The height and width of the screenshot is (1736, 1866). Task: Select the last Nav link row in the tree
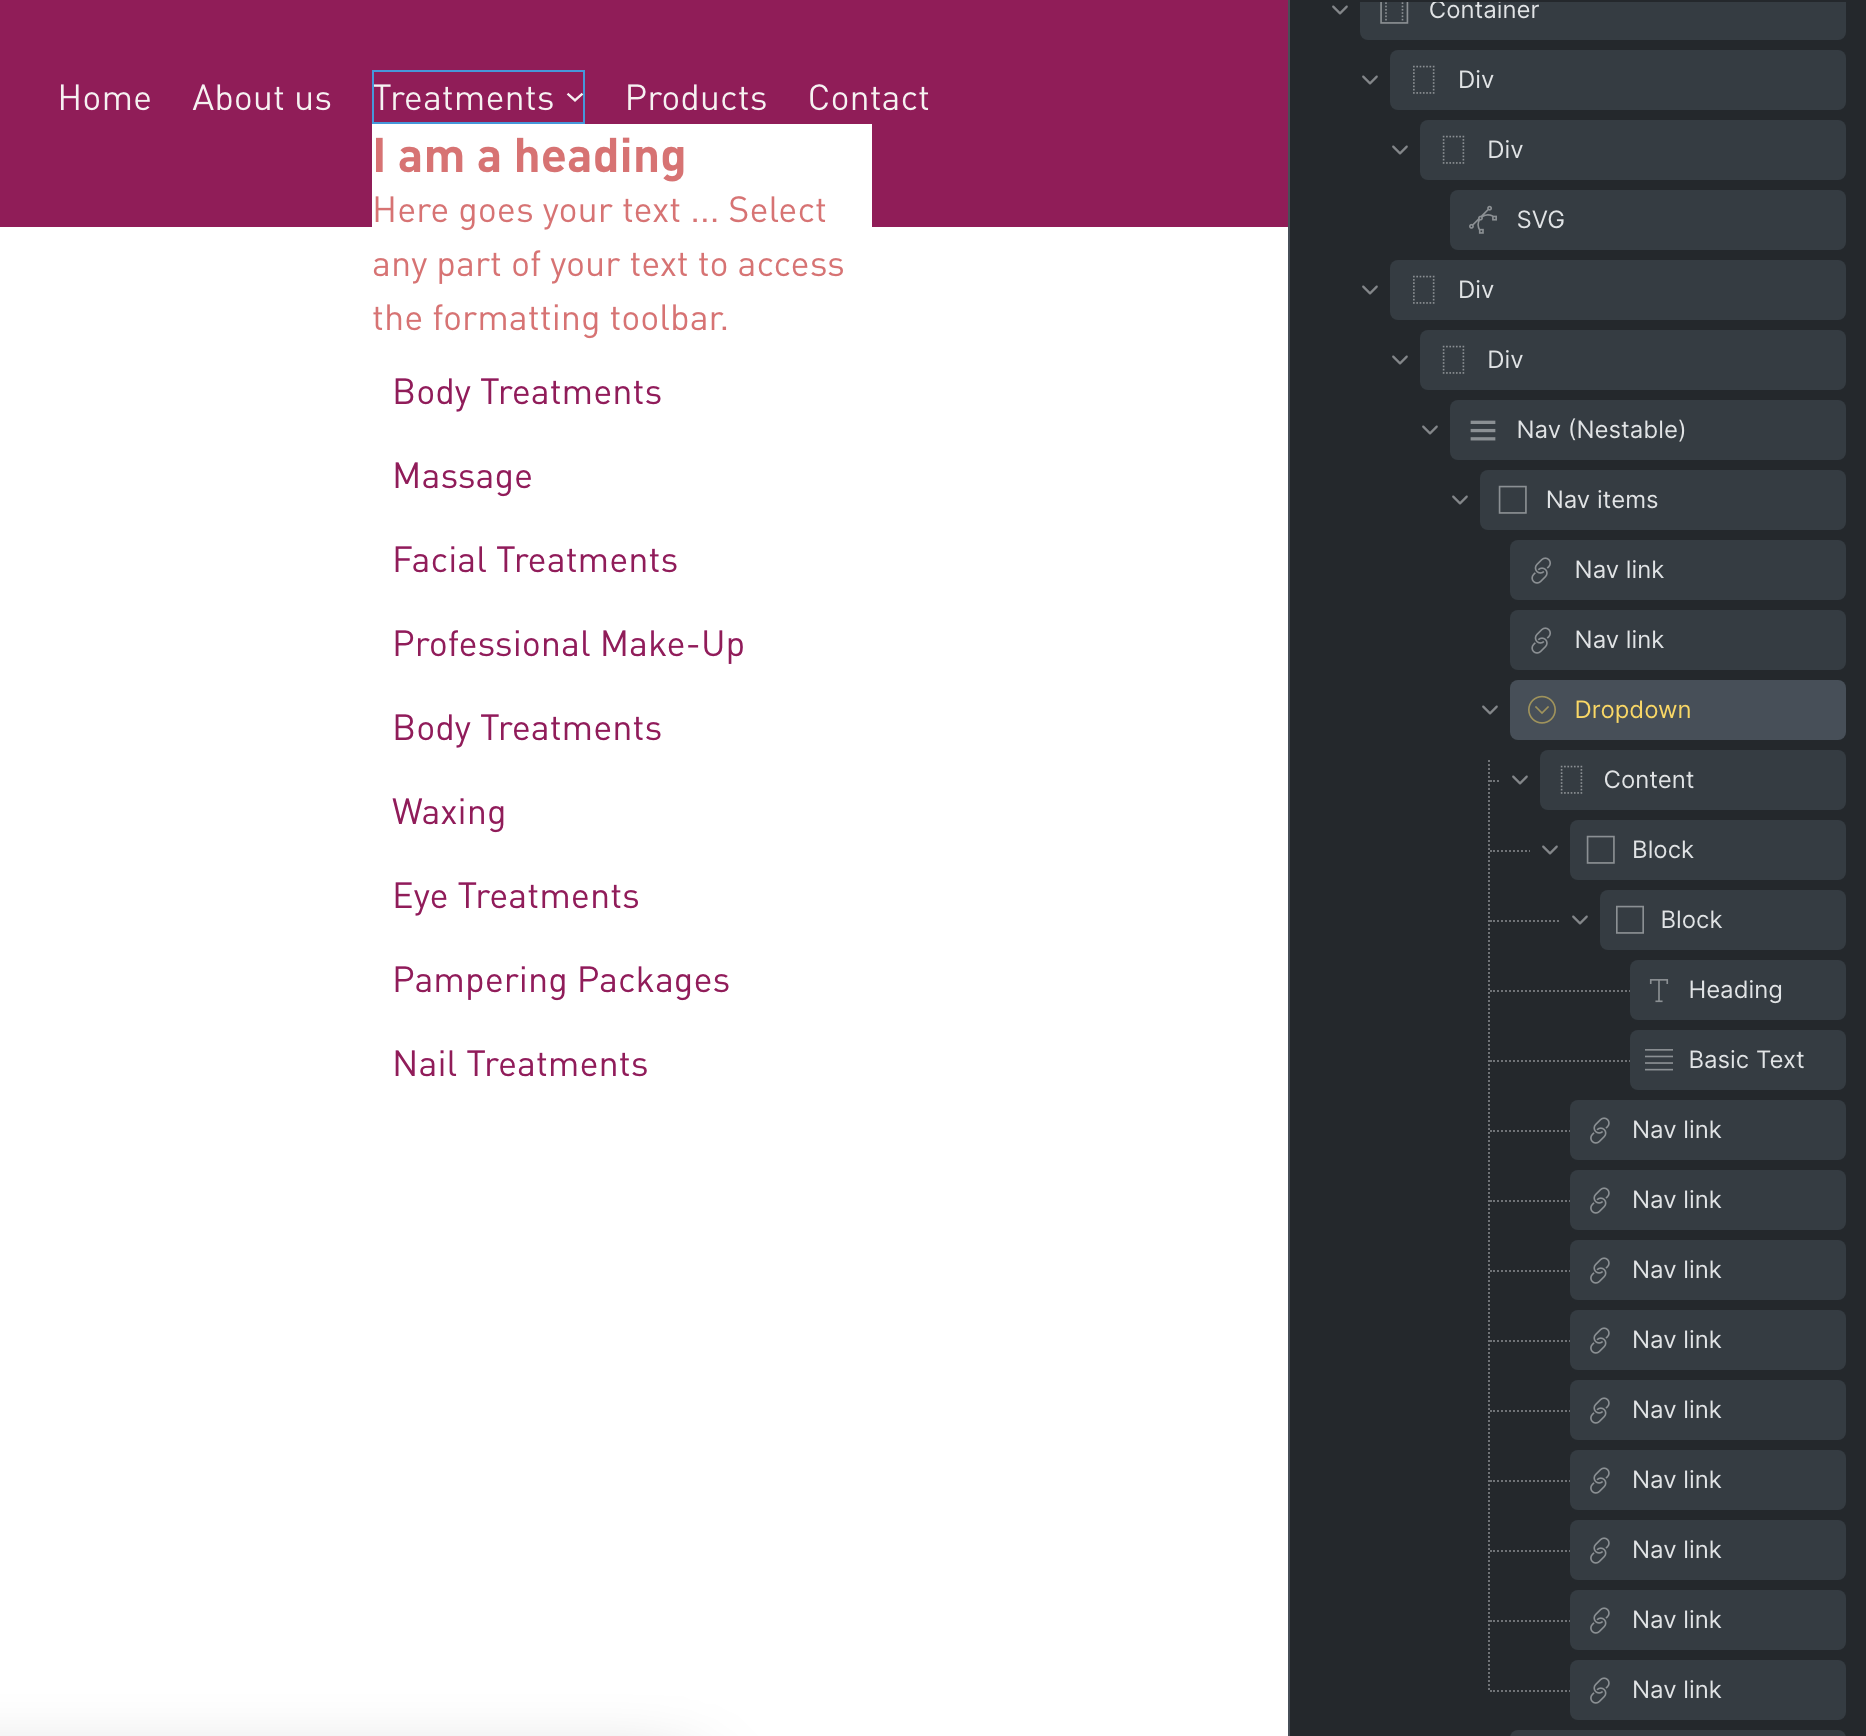(1707, 1690)
